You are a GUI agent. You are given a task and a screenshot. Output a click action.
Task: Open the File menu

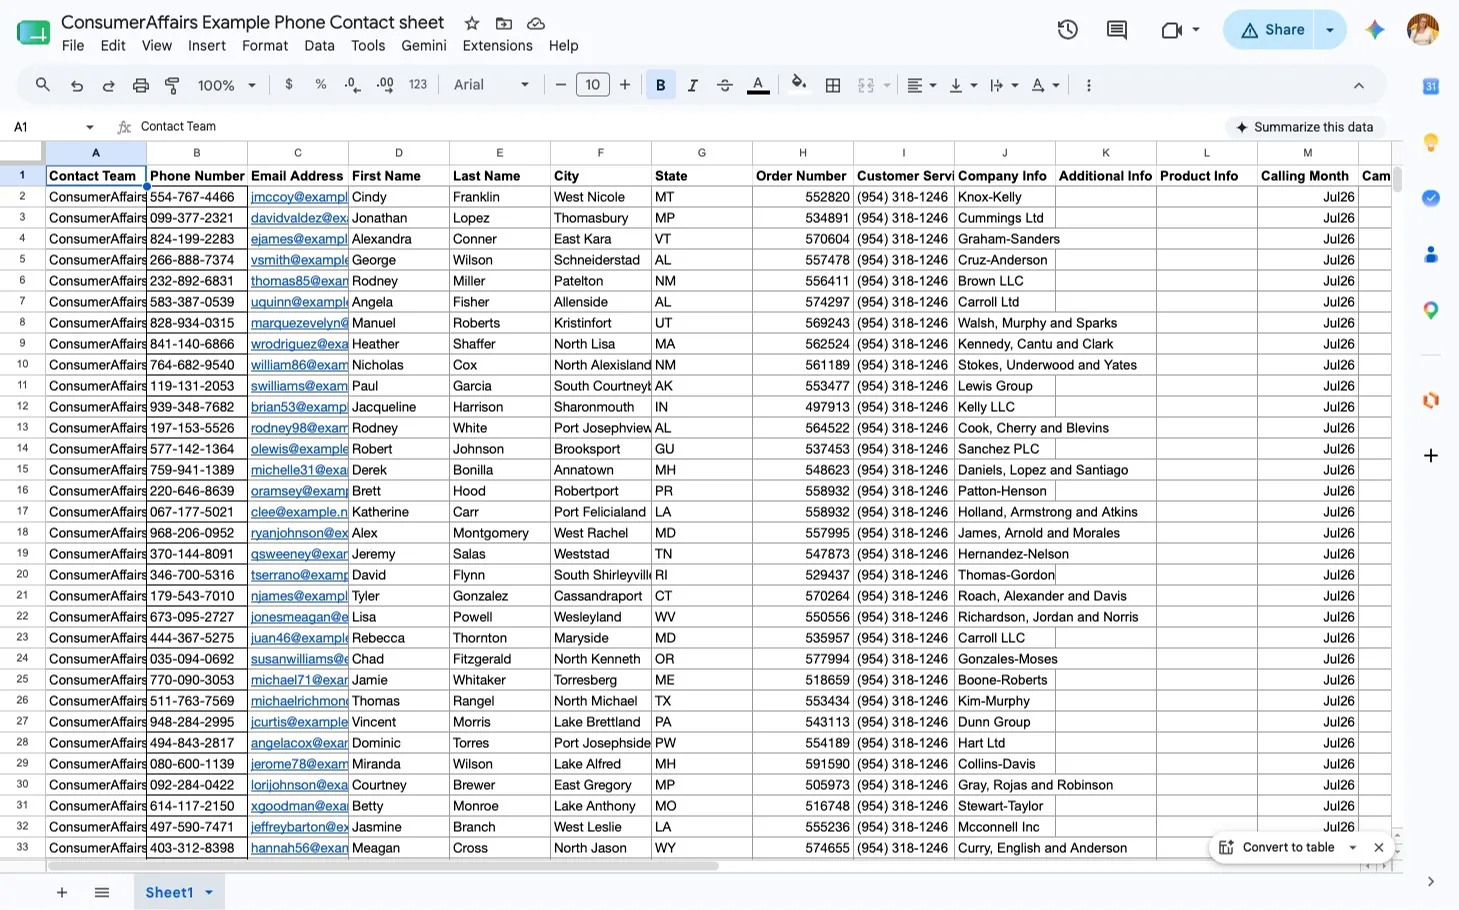[x=73, y=45]
